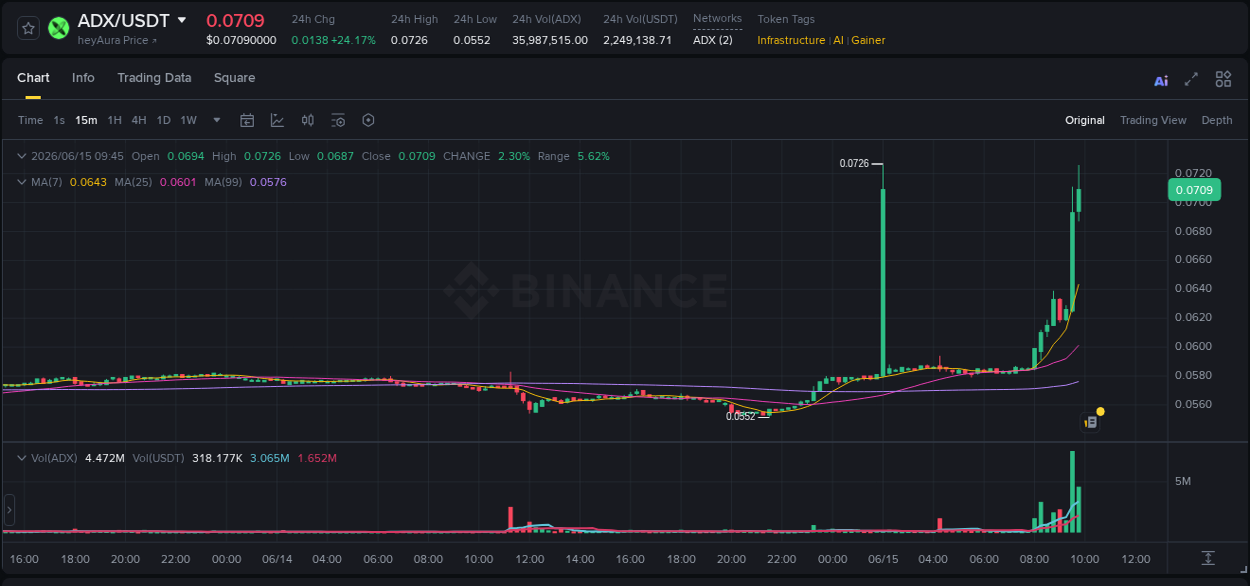Switch to the Chart tab
The width and height of the screenshot is (1250, 586).
click(33, 78)
